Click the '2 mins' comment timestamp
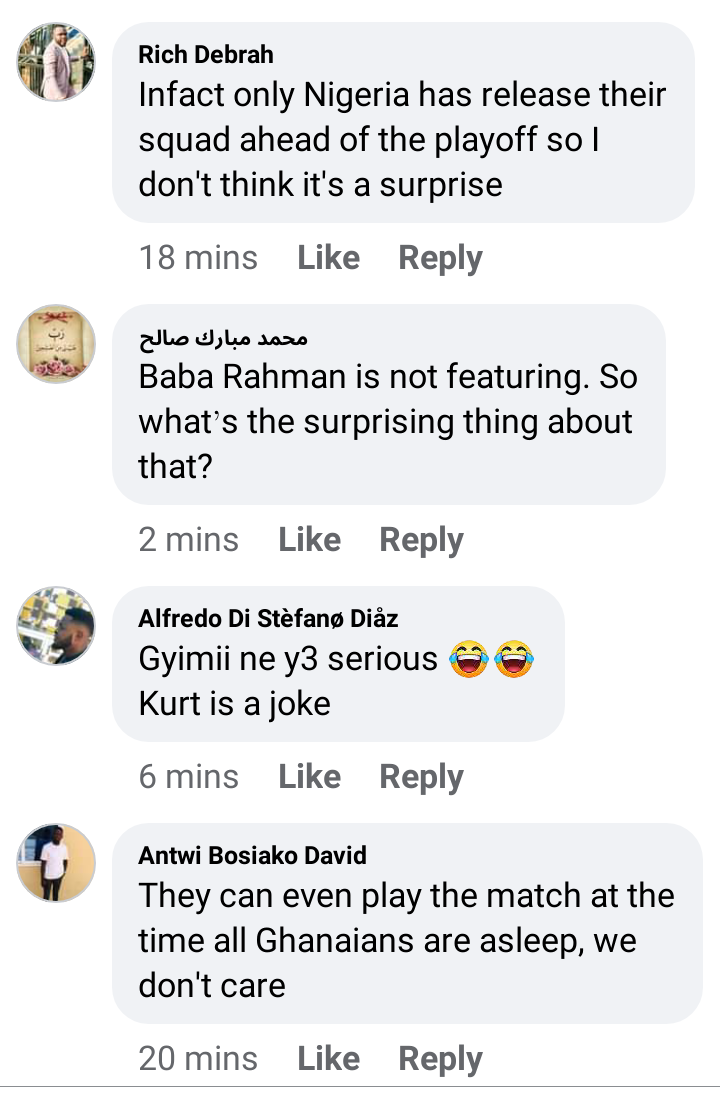The height and width of the screenshot is (1099, 720). pyautogui.click(x=189, y=540)
